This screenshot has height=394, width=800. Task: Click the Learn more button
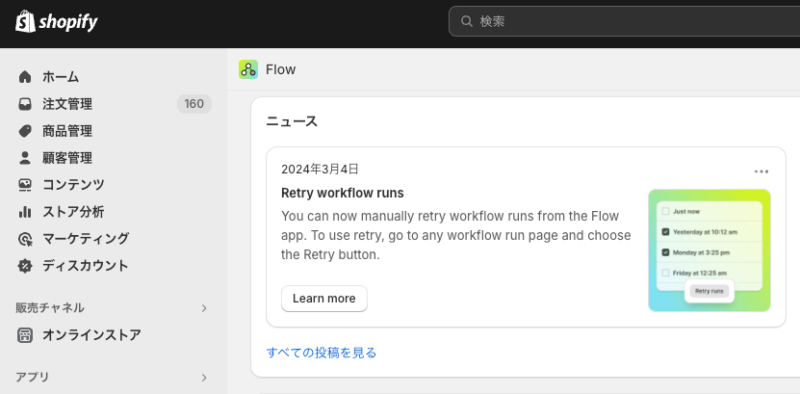324,299
